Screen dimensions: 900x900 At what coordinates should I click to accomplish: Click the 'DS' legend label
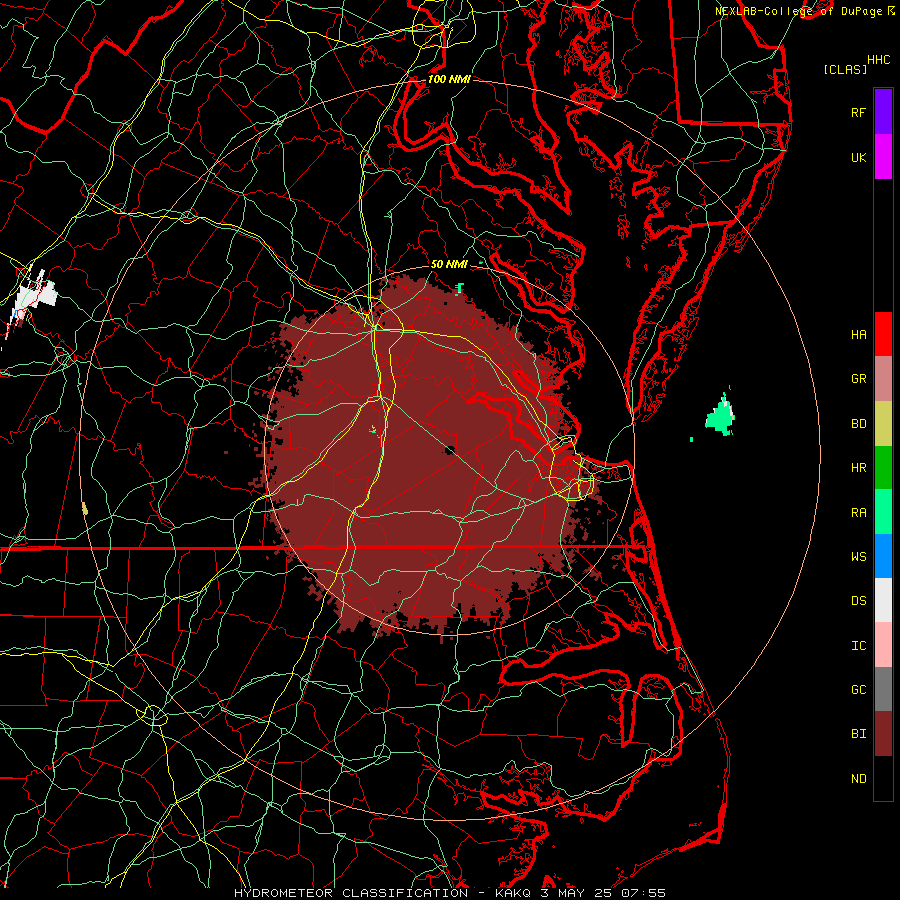pos(858,601)
